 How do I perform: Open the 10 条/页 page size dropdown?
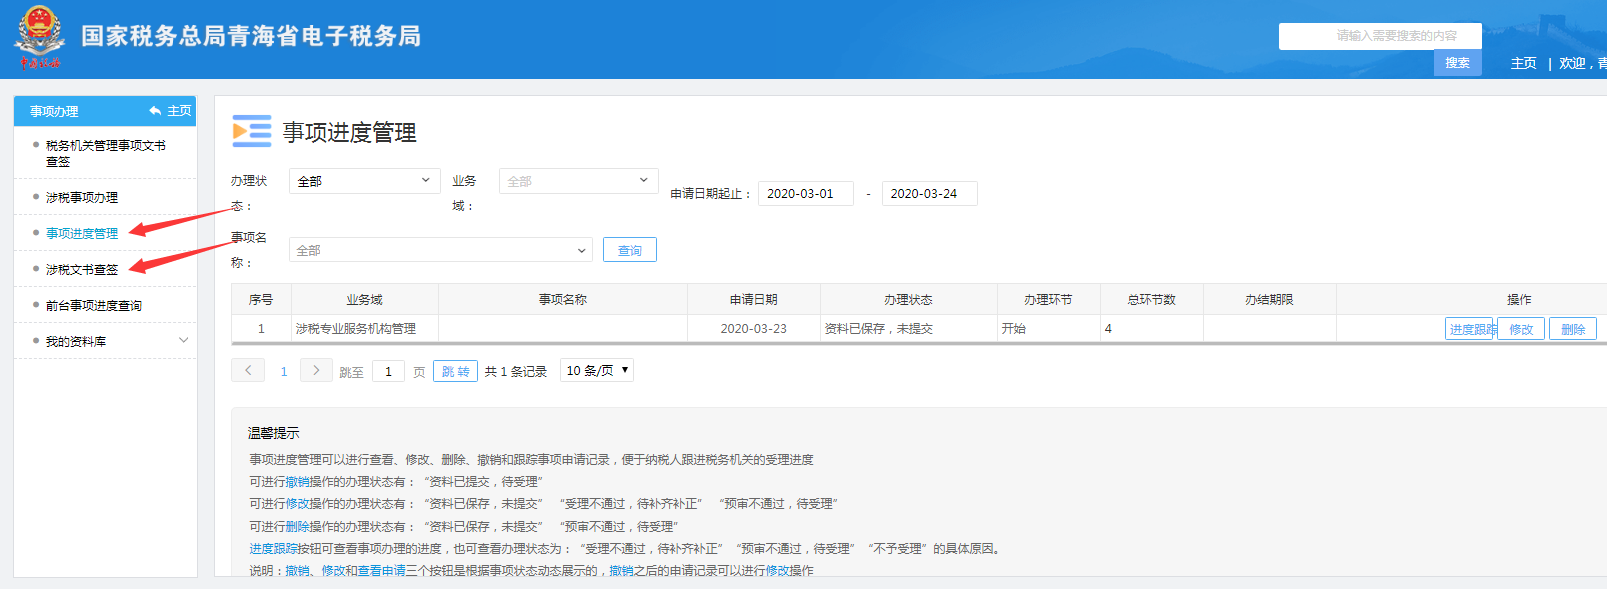pos(597,370)
